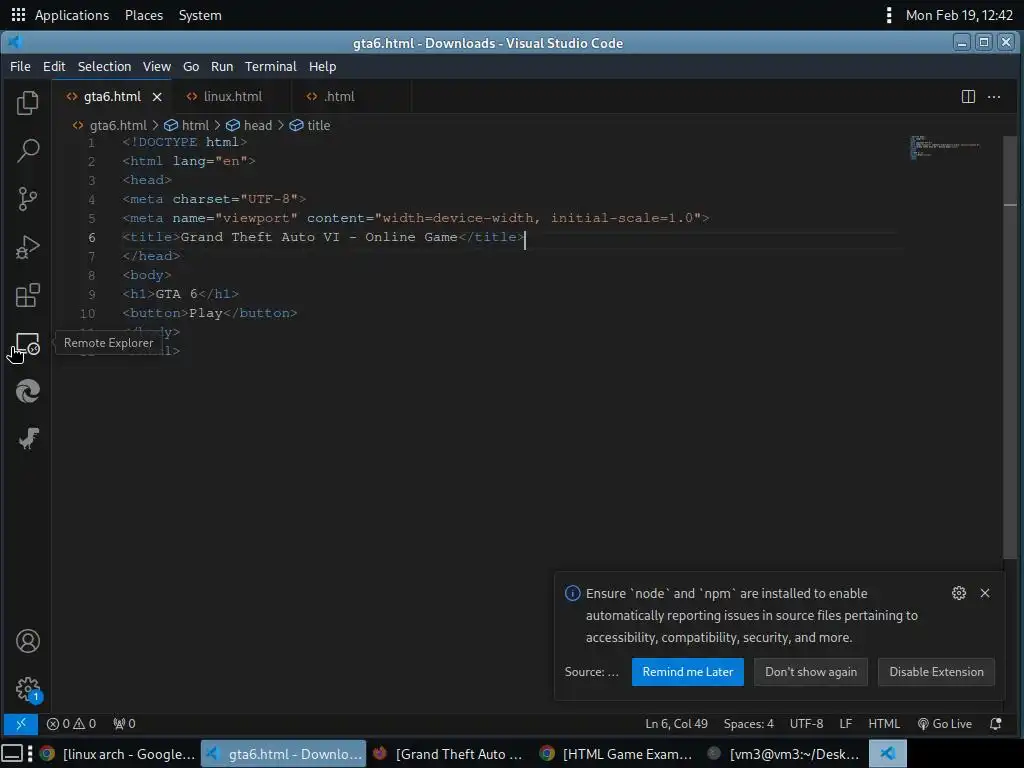Click the remote window indicator in status bar
The width and height of the screenshot is (1024, 768).
pyautogui.click(x=21, y=724)
